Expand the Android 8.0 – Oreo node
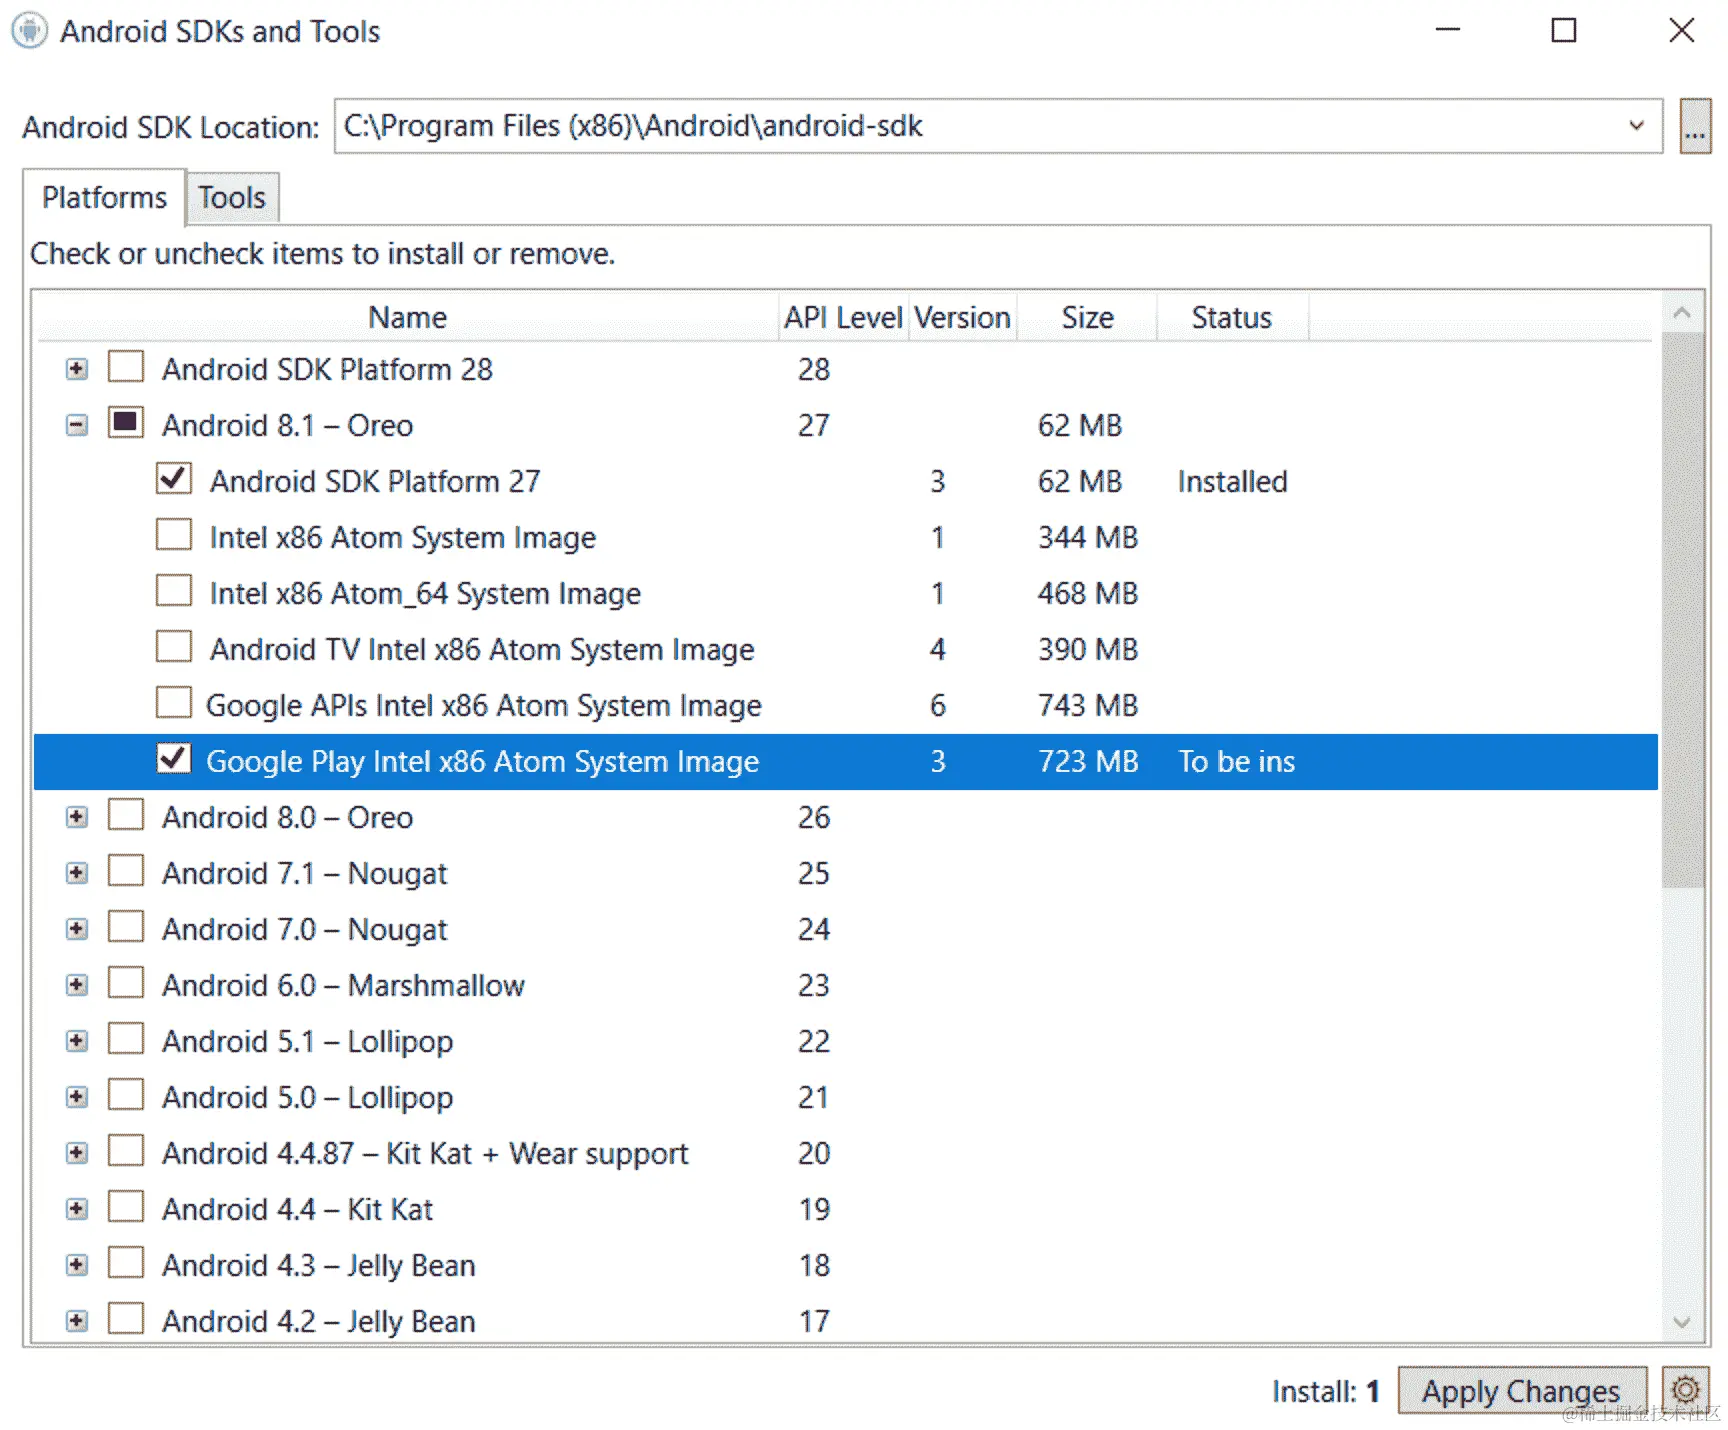 point(76,817)
